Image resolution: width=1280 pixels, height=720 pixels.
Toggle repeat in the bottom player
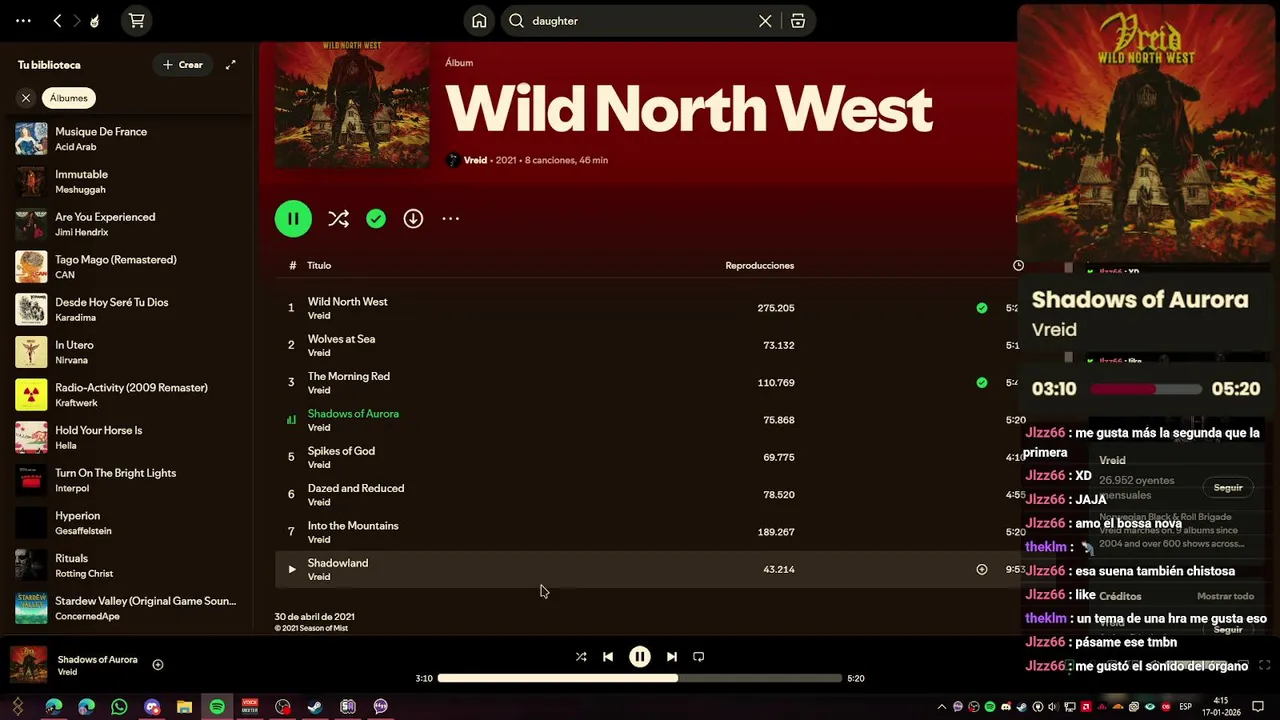pos(699,657)
